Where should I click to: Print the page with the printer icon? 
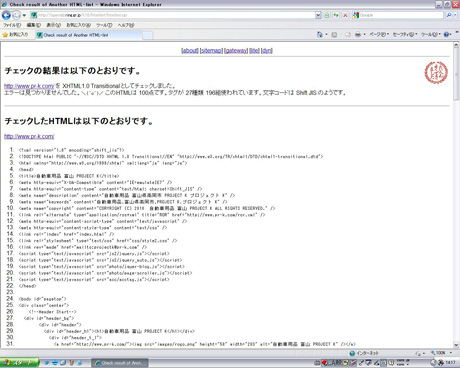click(x=358, y=34)
